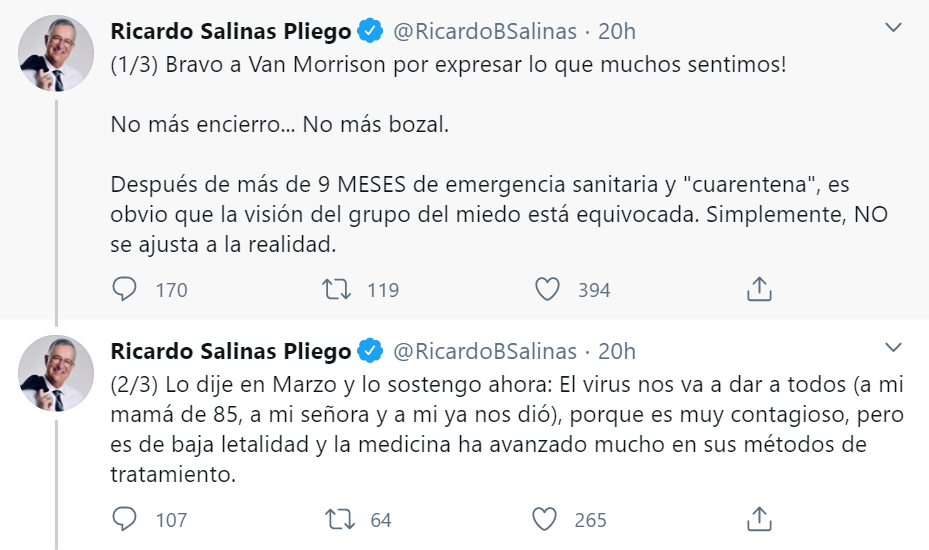Share the second (2/3) tweet
The width and height of the screenshot is (929, 550).
point(759,520)
